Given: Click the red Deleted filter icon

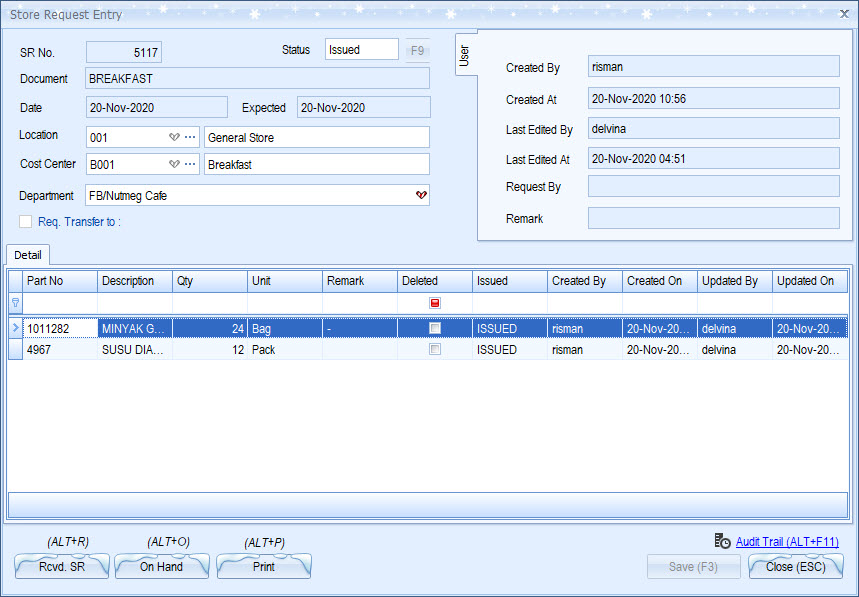Looking at the screenshot, I should pos(435,303).
